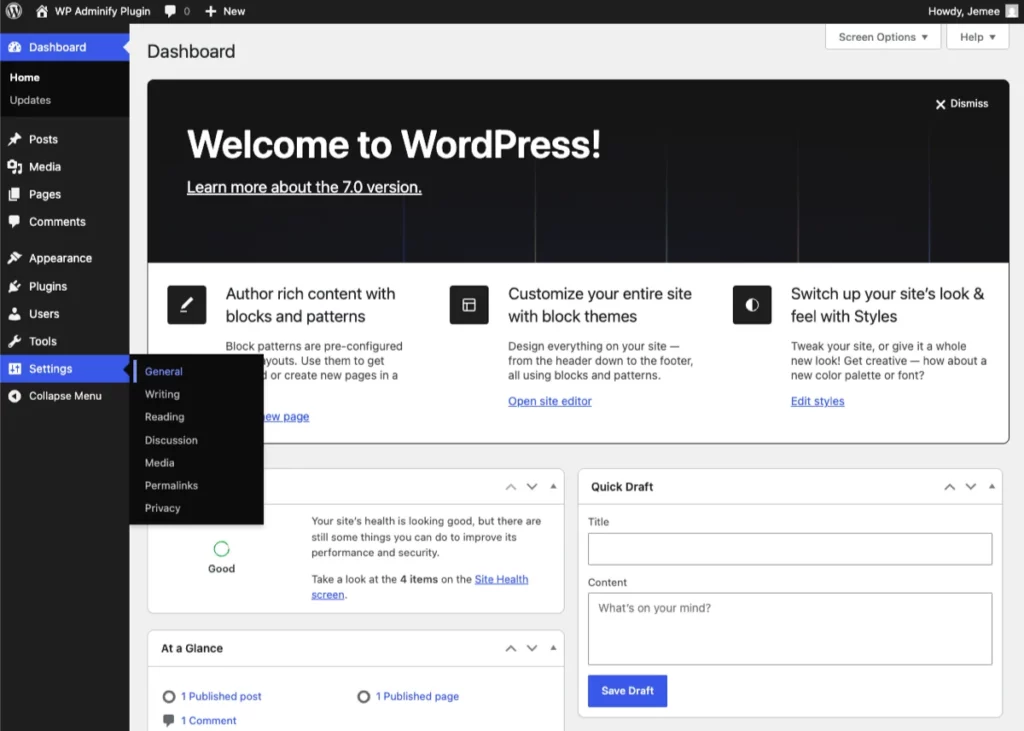The height and width of the screenshot is (731, 1024).
Task: Move Site Health panel down arrow
Action: pyautogui.click(x=532, y=487)
